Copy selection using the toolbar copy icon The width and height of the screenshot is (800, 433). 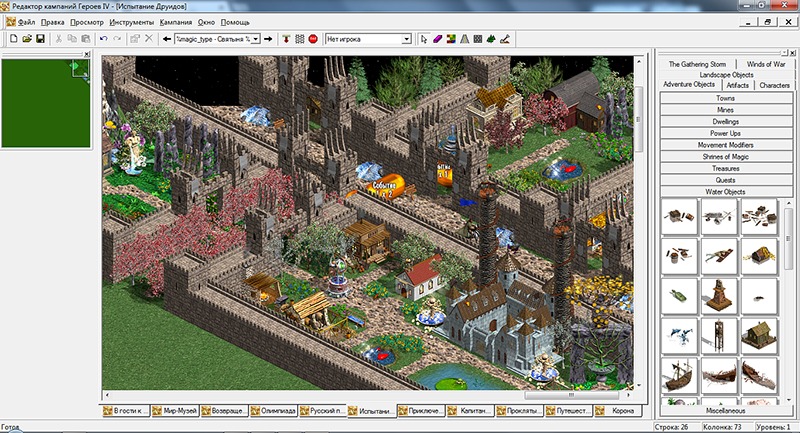(72, 39)
